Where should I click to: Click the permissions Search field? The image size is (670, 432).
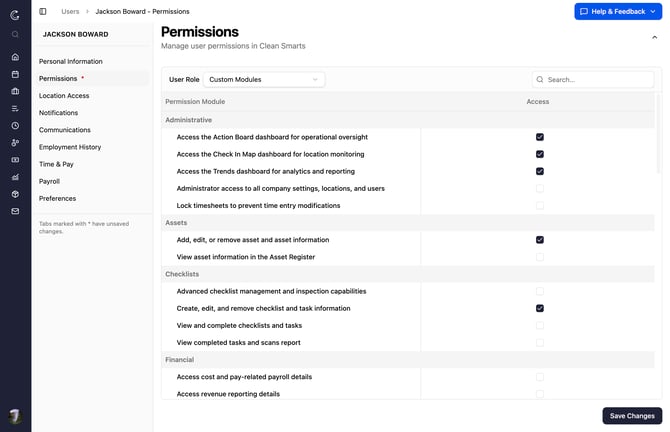tap(593, 79)
